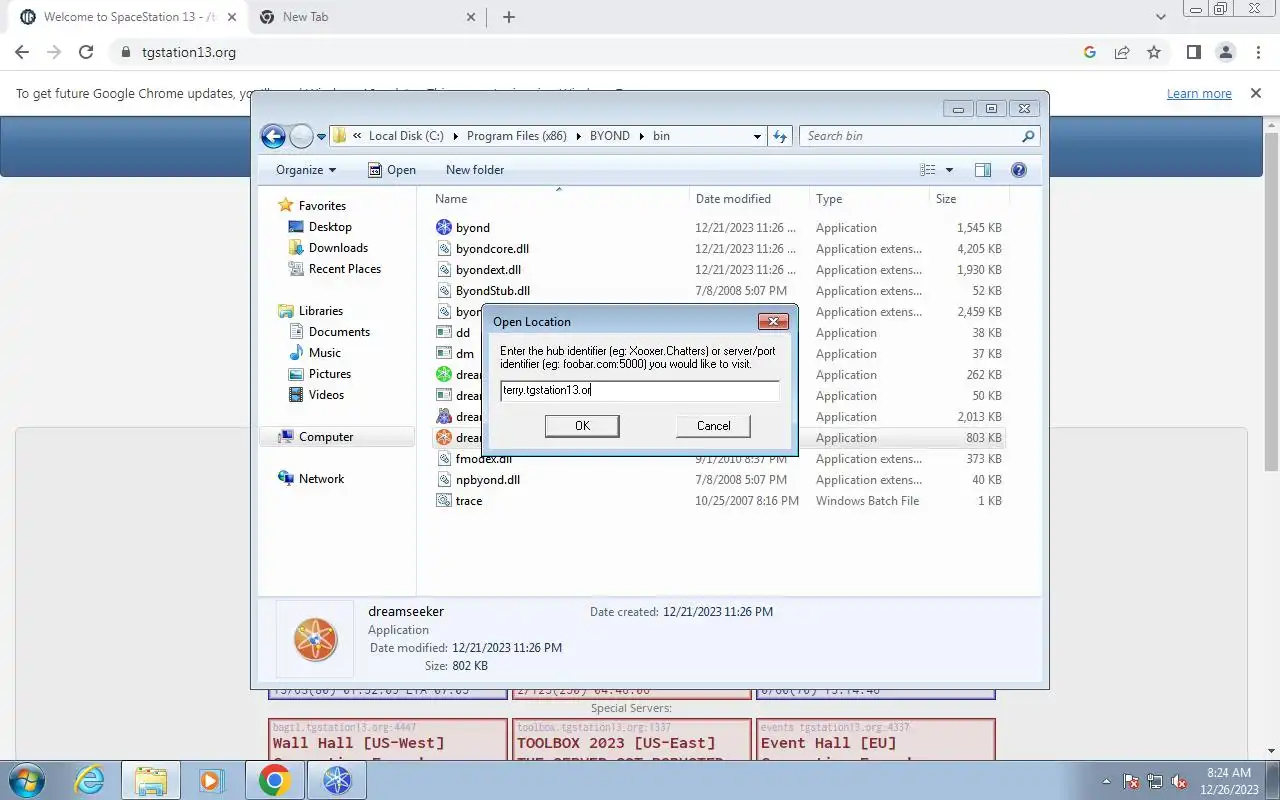The width and height of the screenshot is (1280, 800).
Task: Switch to the New Tab tab
Action: [x=366, y=17]
